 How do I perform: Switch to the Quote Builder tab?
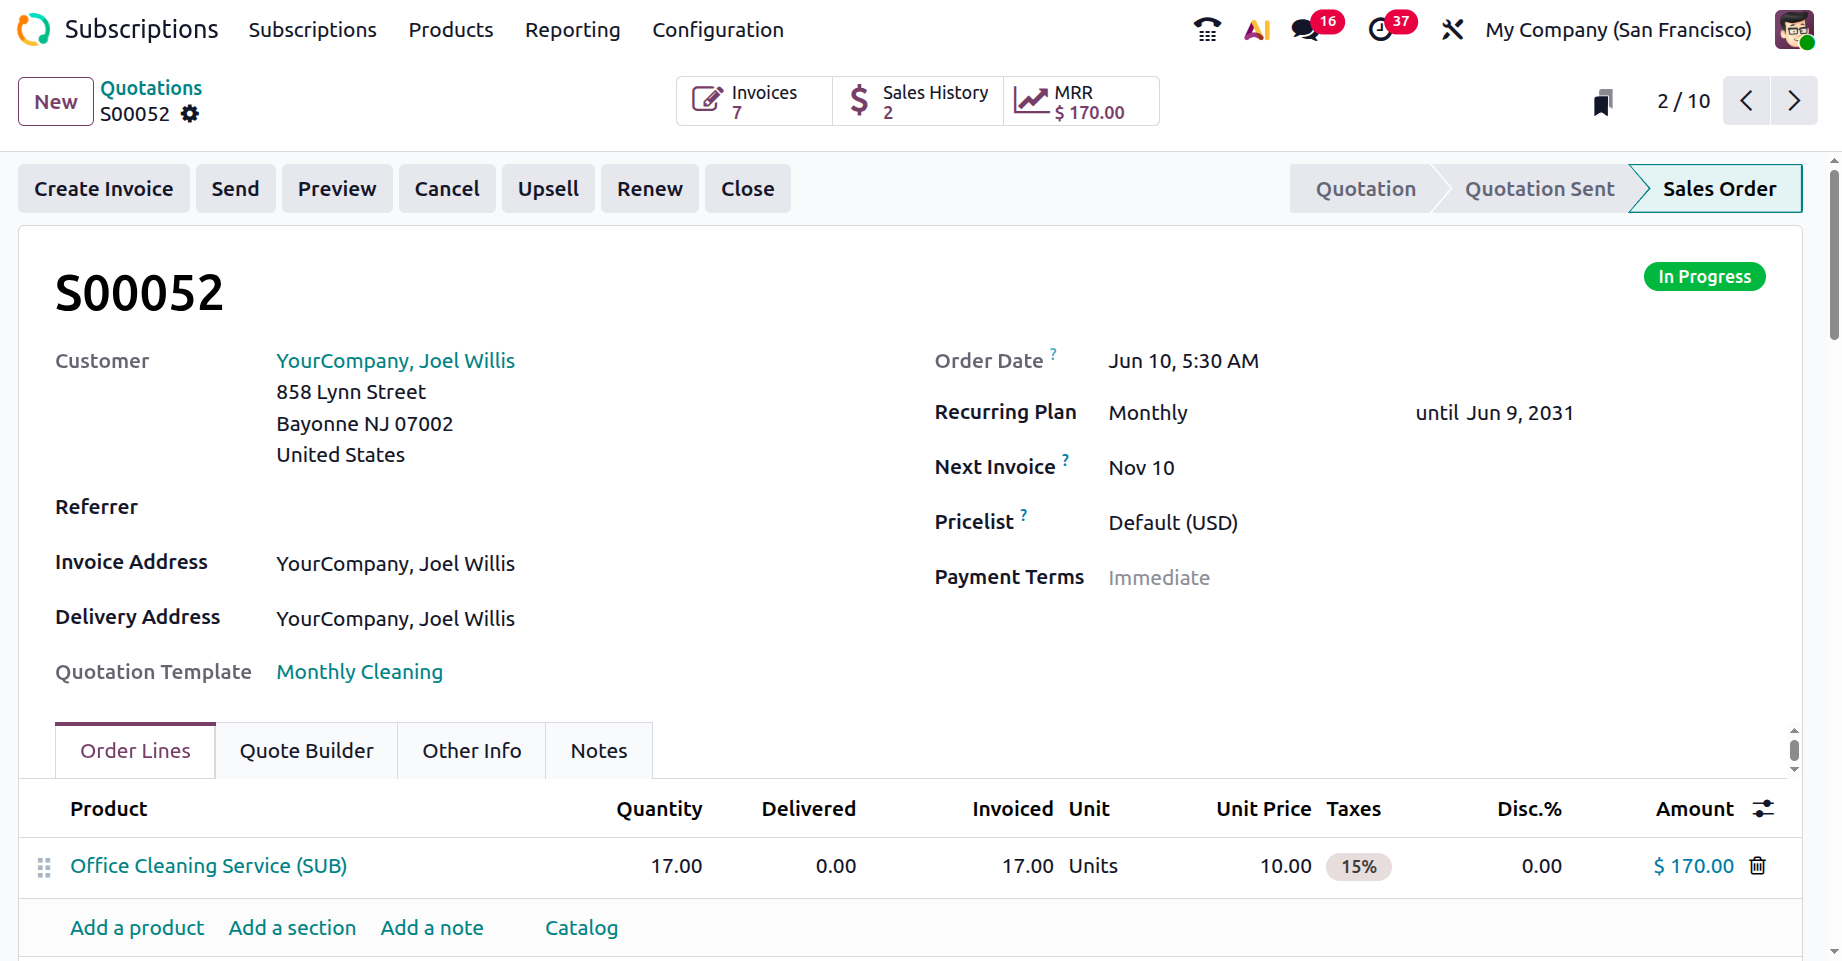tap(306, 751)
